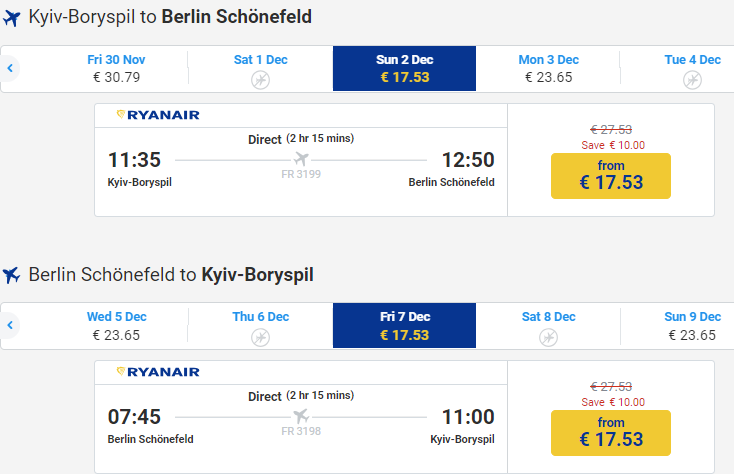Choose the Mon 3 Dec outbound date

(x=548, y=68)
